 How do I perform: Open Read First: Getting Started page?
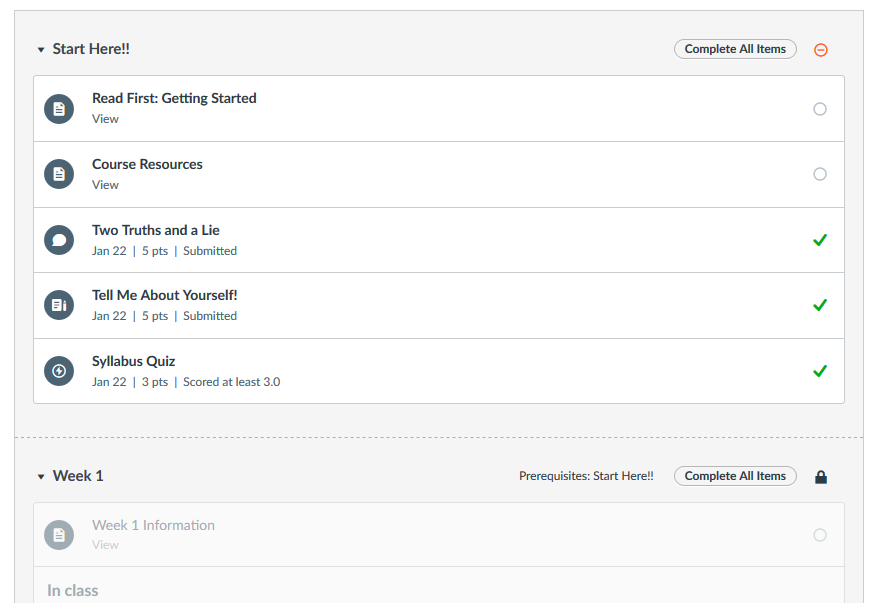174,98
